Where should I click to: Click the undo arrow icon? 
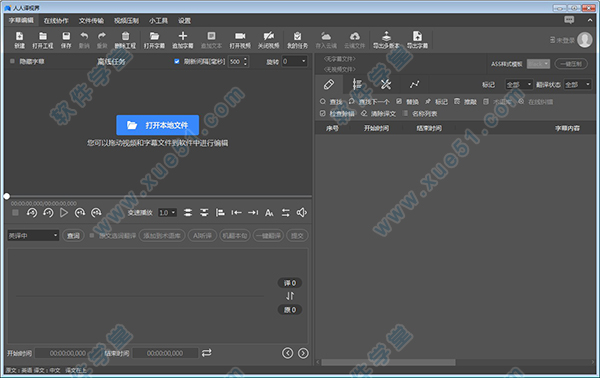tap(84, 36)
